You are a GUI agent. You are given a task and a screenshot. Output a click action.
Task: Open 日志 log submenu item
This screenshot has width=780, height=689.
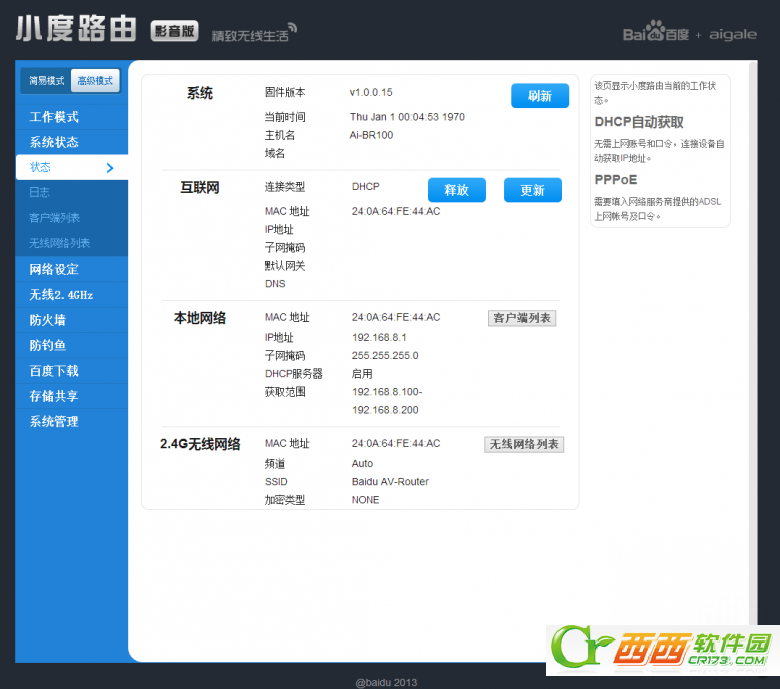point(72,193)
